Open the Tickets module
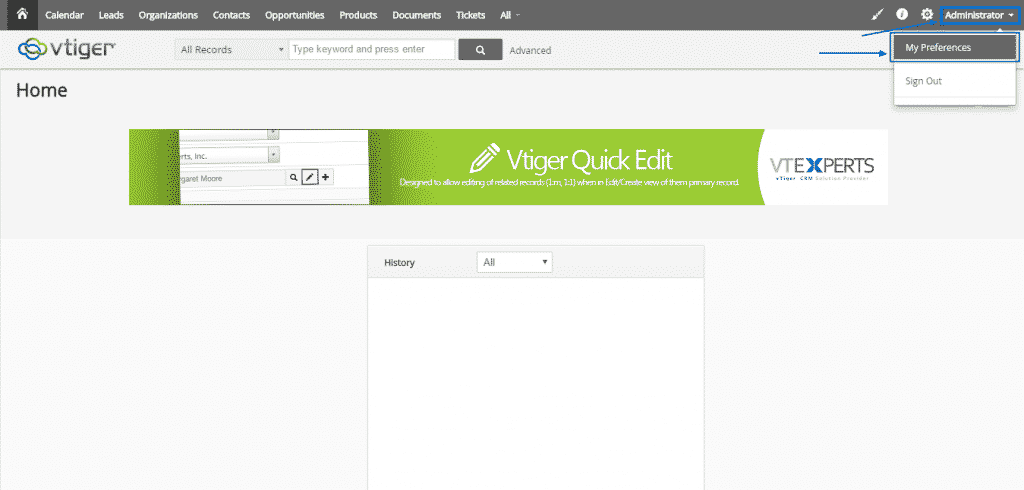 click(x=470, y=15)
